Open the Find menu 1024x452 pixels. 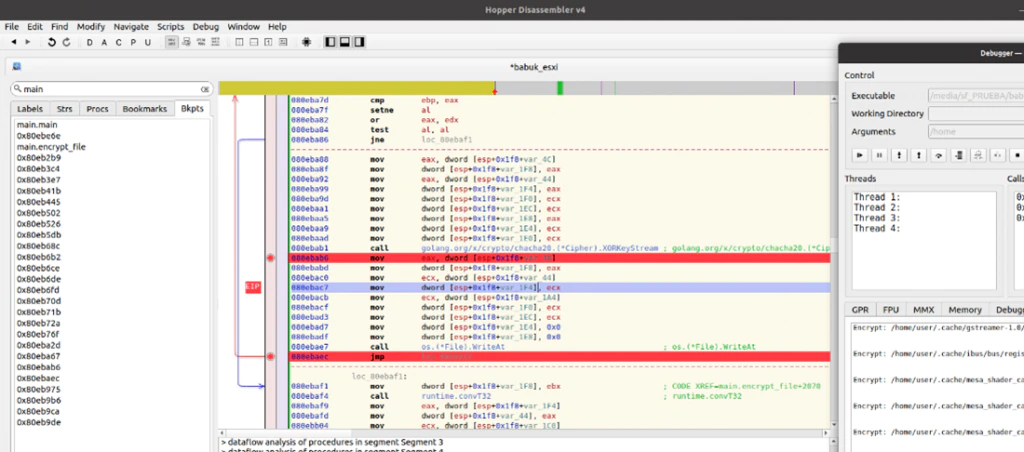tap(59, 27)
